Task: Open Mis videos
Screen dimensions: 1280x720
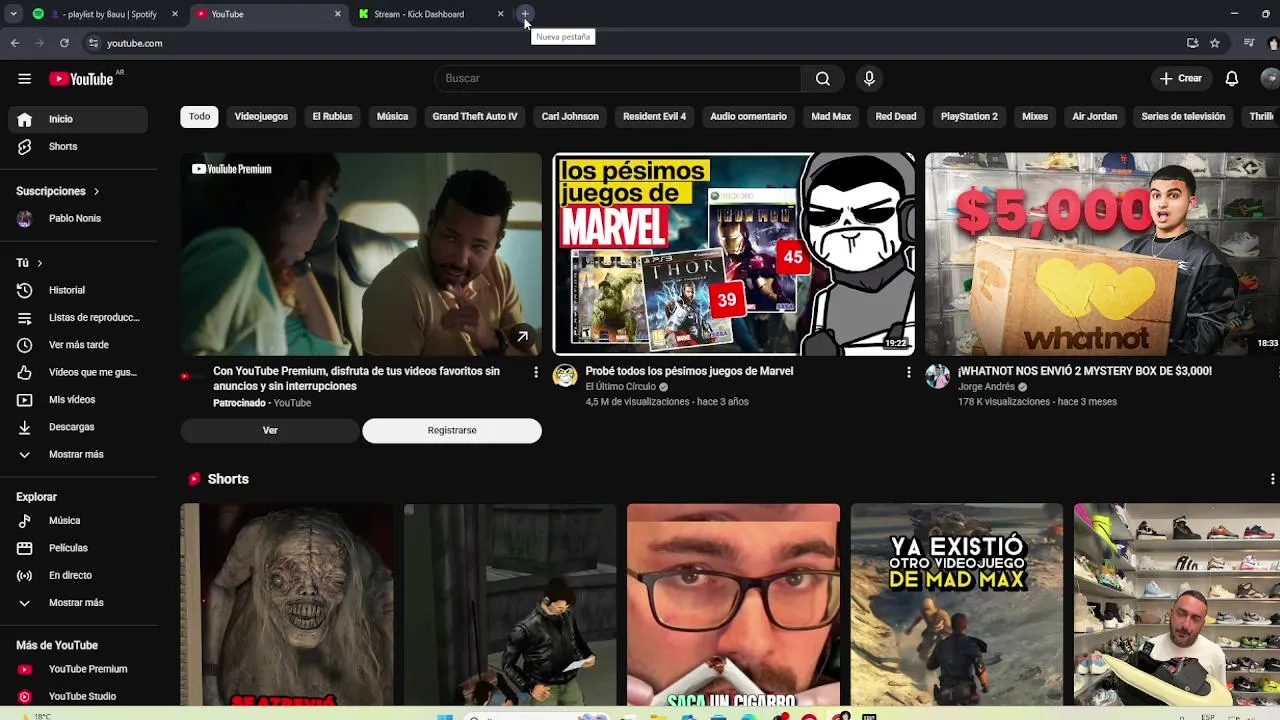Action: point(78,399)
